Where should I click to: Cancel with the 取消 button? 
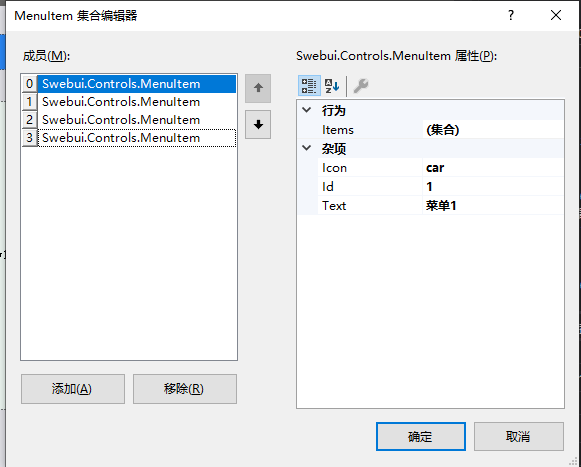pyautogui.click(x=519, y=437)
